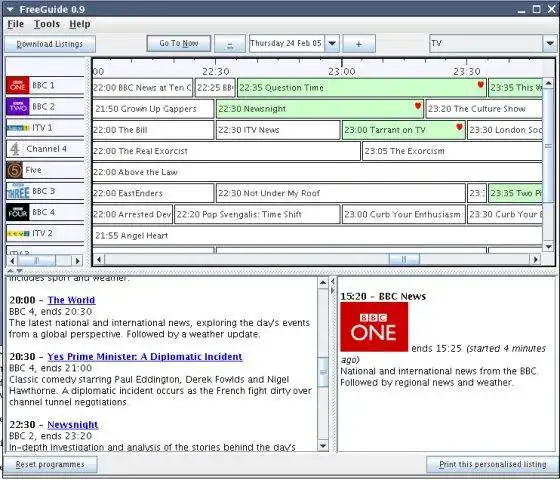Screen dimensions: 560x480
Task: Open the window menu triangle in title bar
Action: point(10,10)
